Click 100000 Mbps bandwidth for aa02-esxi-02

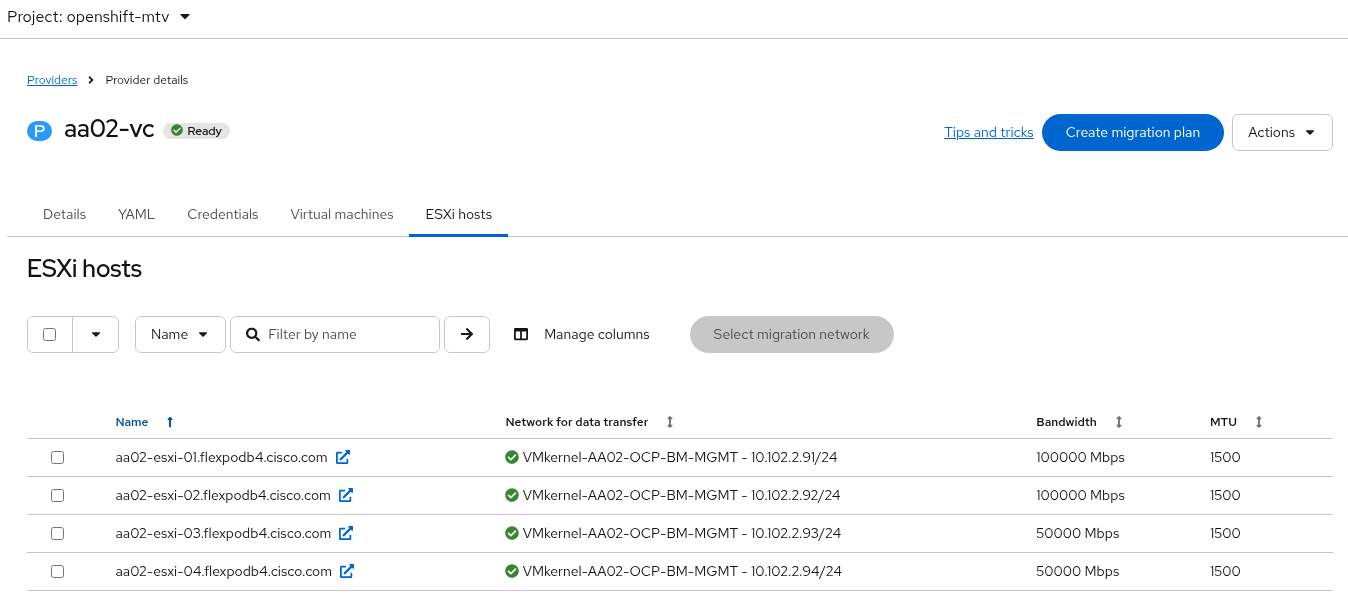[x=1080, y=495]
